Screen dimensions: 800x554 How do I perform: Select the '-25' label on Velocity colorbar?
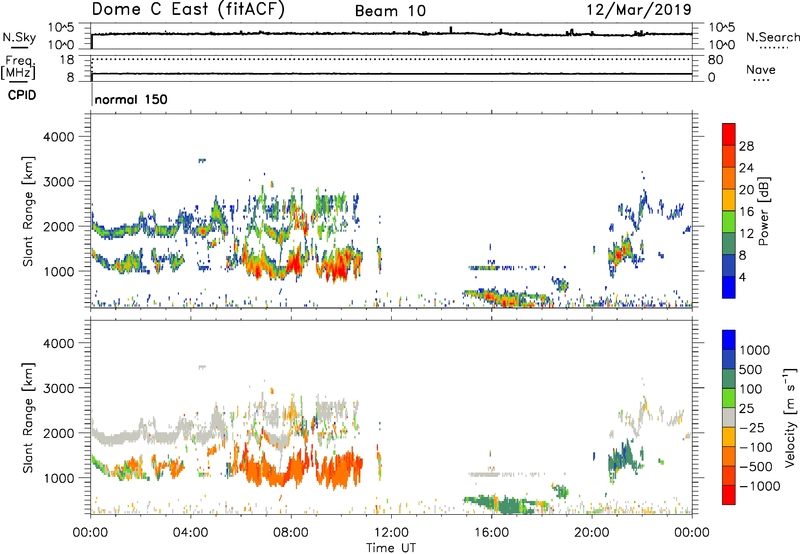coord(752,427)
